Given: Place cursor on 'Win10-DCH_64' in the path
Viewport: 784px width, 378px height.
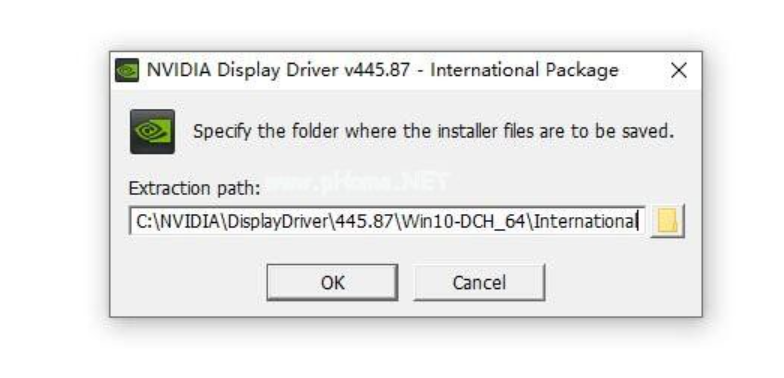Looking at the screenshot, I should pos(464,221).
